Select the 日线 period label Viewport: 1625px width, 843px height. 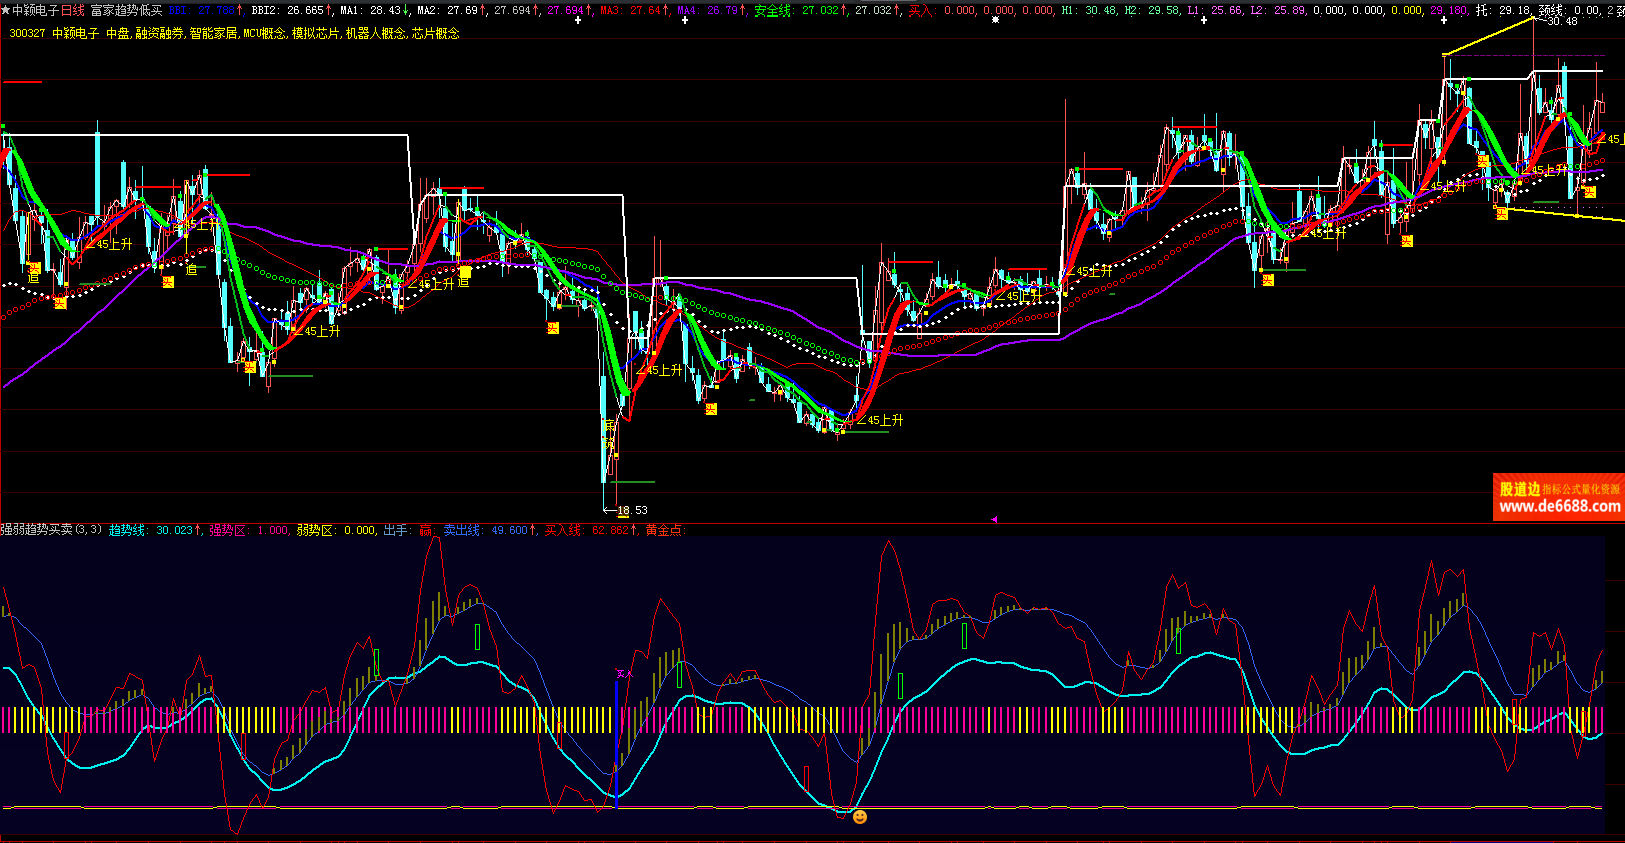coord(73,10)
